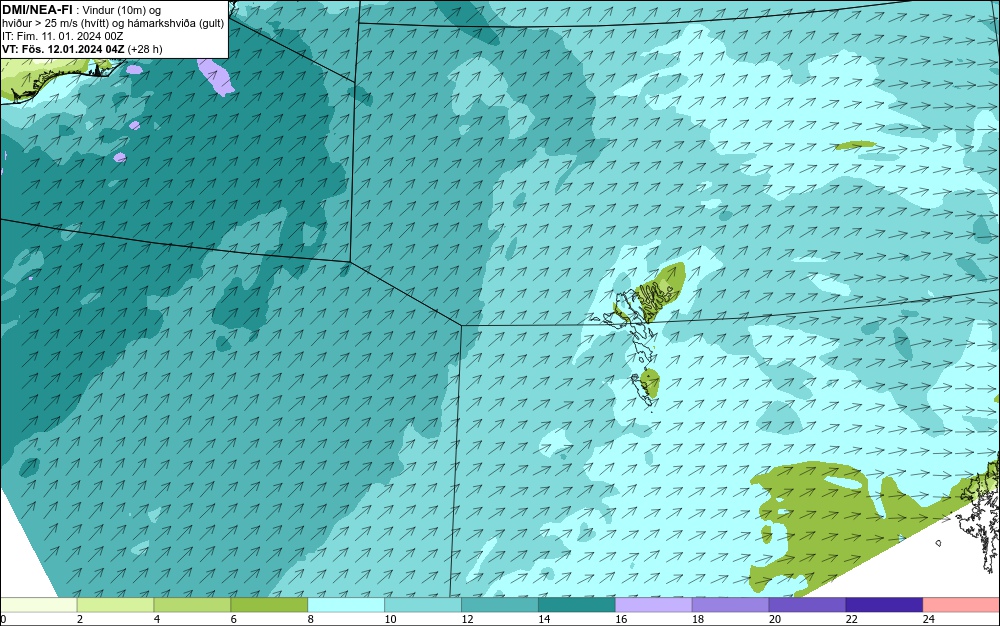Click the legend label 24
The image size is (1000, 626).
(x=929, y=619)
